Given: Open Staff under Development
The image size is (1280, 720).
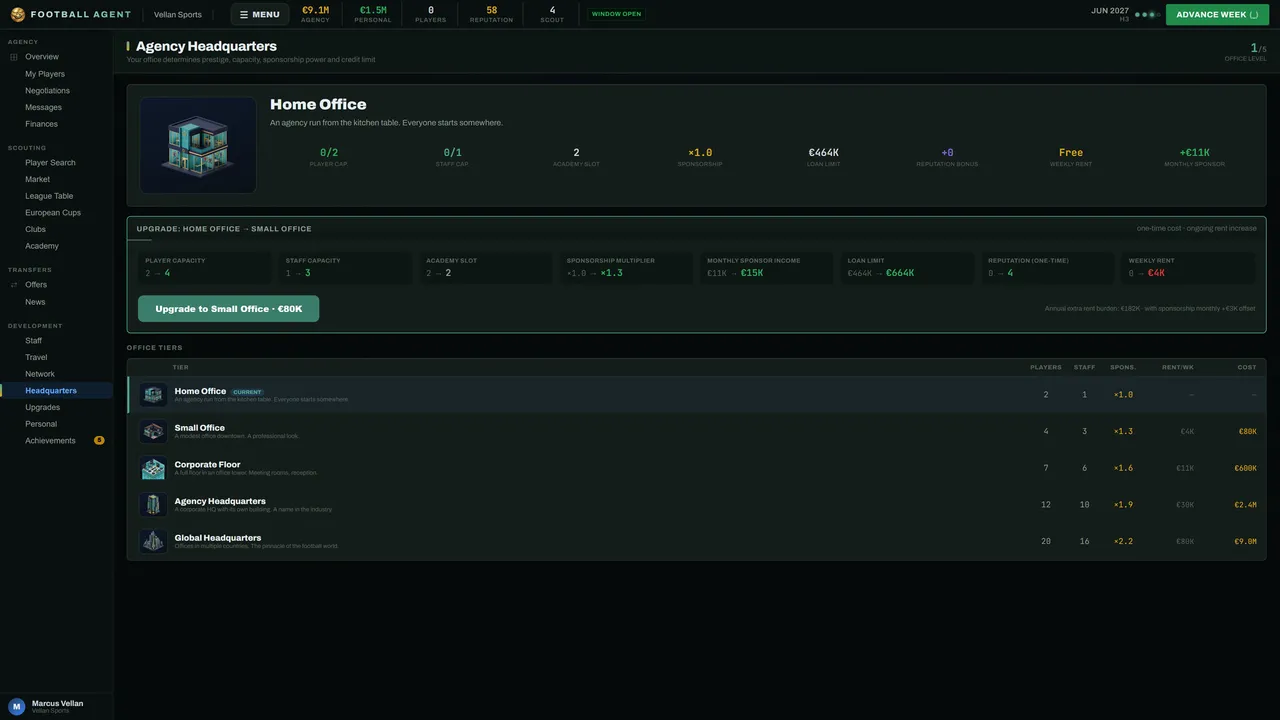Looking at the screenshot, I should [x=33, y=341].
